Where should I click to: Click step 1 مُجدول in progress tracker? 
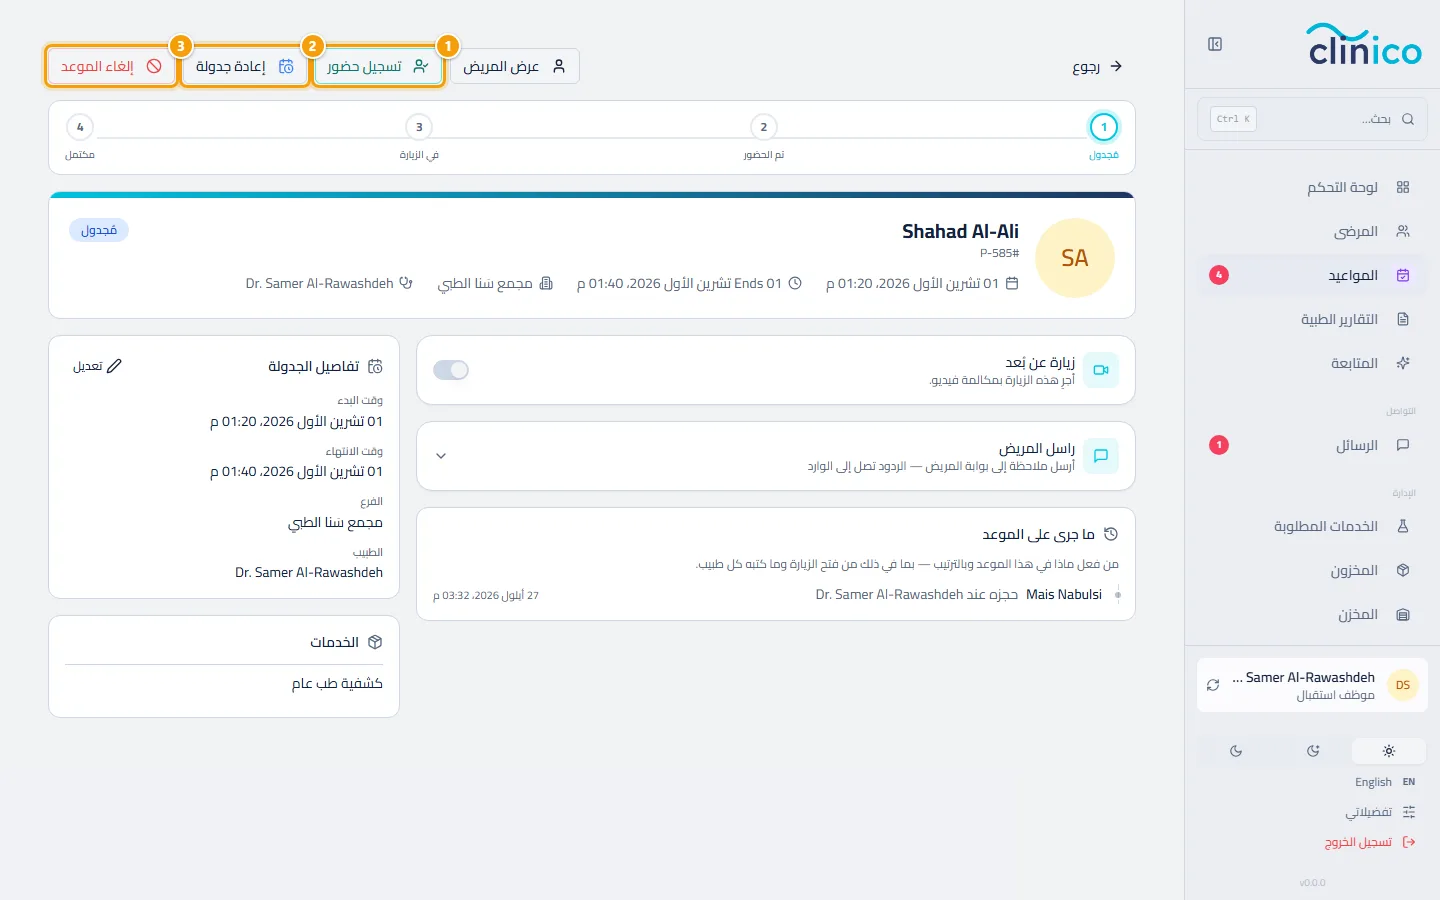(1104, 127)
